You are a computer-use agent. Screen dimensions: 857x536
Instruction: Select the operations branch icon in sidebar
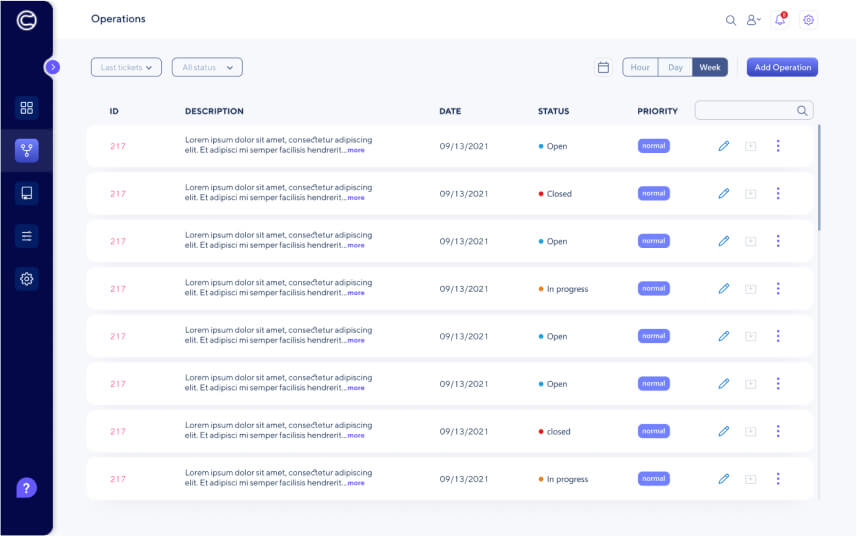[27, 150]
